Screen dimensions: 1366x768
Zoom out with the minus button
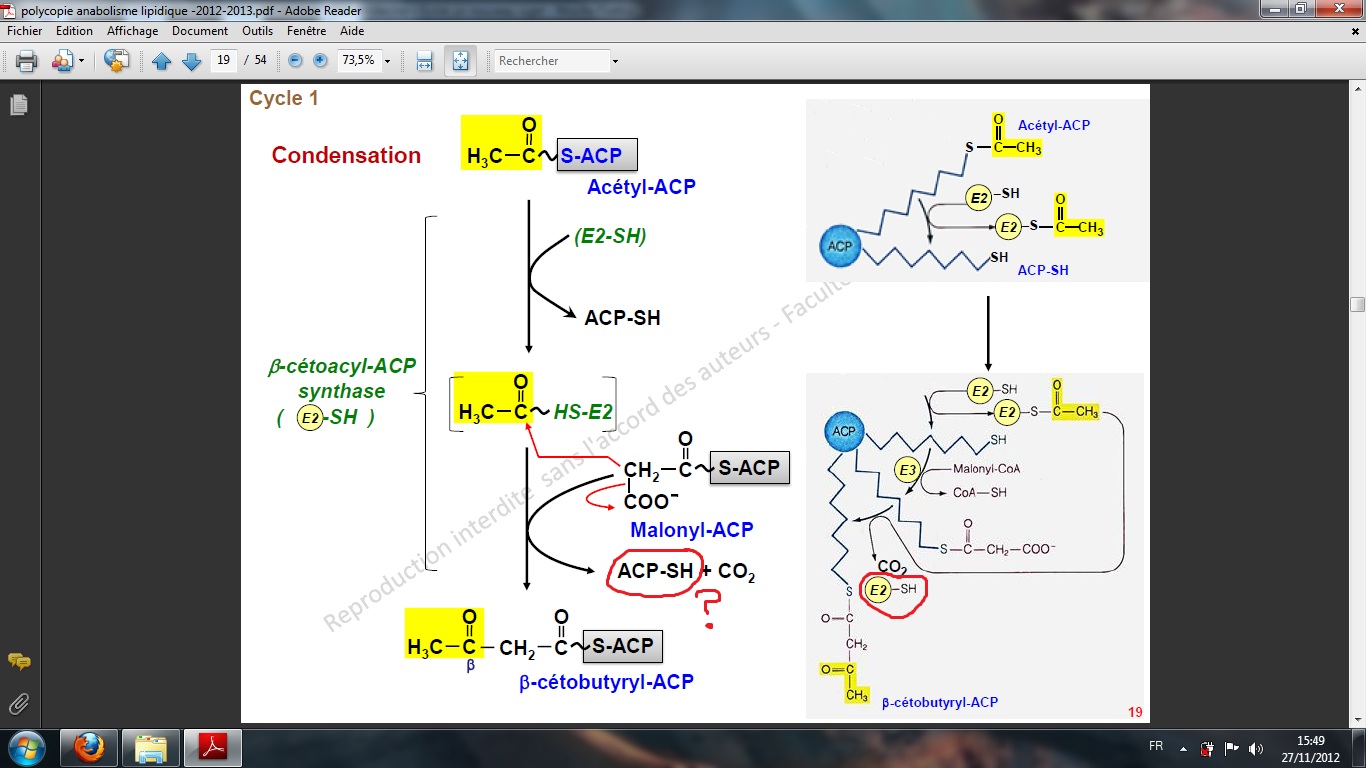click(295, 61)
